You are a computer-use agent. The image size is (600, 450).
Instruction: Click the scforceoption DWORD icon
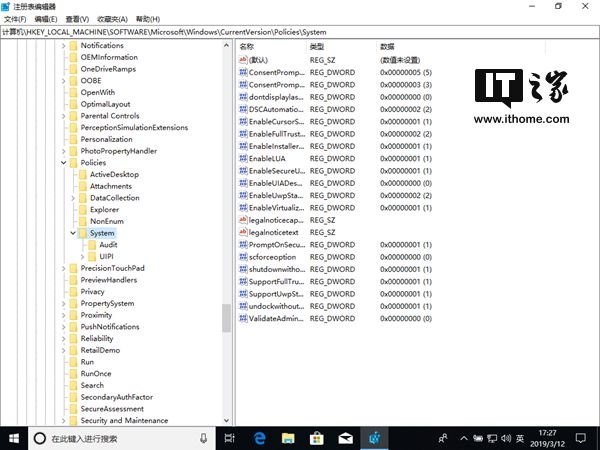tap(243, 257)
